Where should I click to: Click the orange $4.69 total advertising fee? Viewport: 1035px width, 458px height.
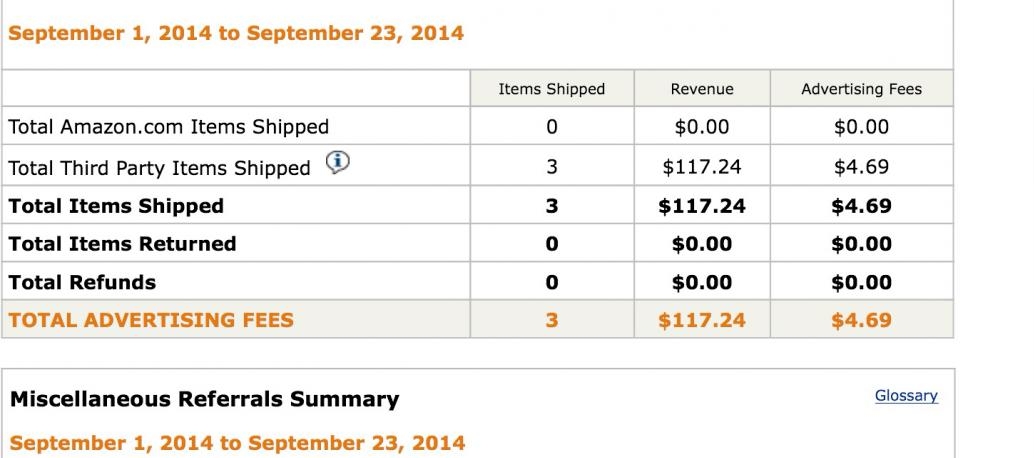(861, 320)
